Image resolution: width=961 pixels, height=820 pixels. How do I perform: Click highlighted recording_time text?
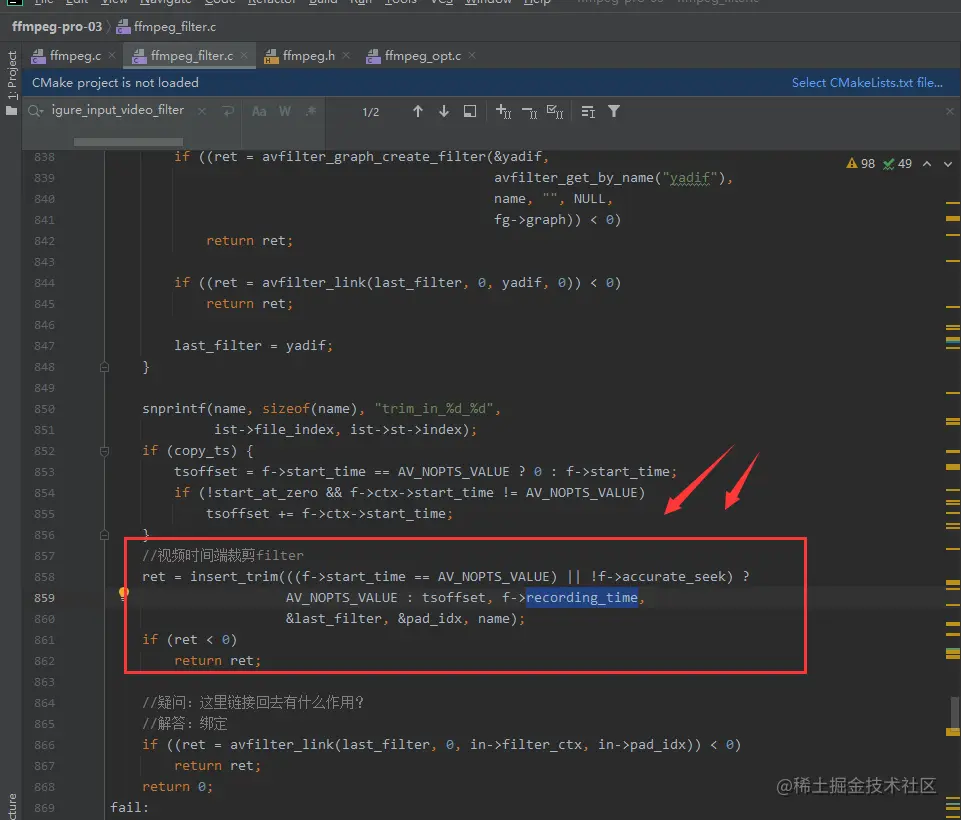coord(582,598)
